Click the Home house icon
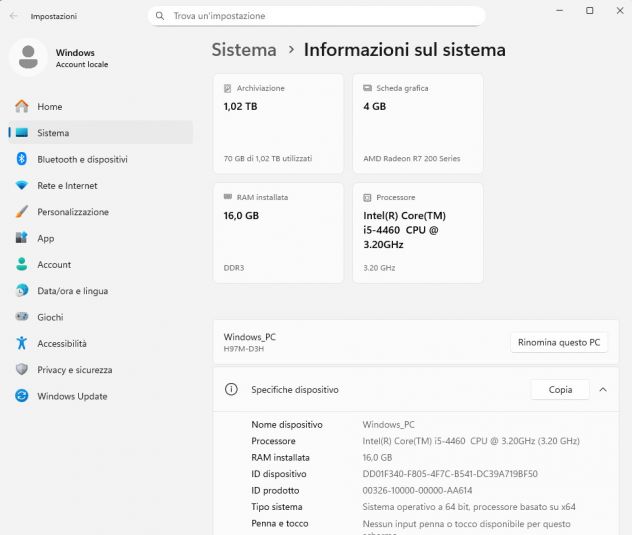Image resolution: width=632 pixels, height=535 pixels. [22, 106]
